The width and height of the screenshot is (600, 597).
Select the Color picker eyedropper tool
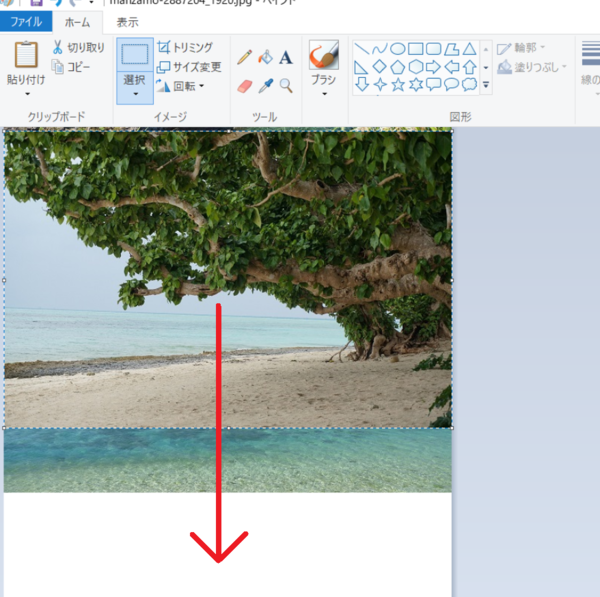point(265,86)
